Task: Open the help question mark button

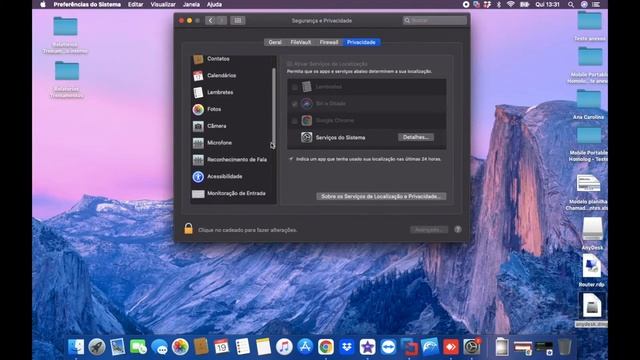Action: pos(458,229)
